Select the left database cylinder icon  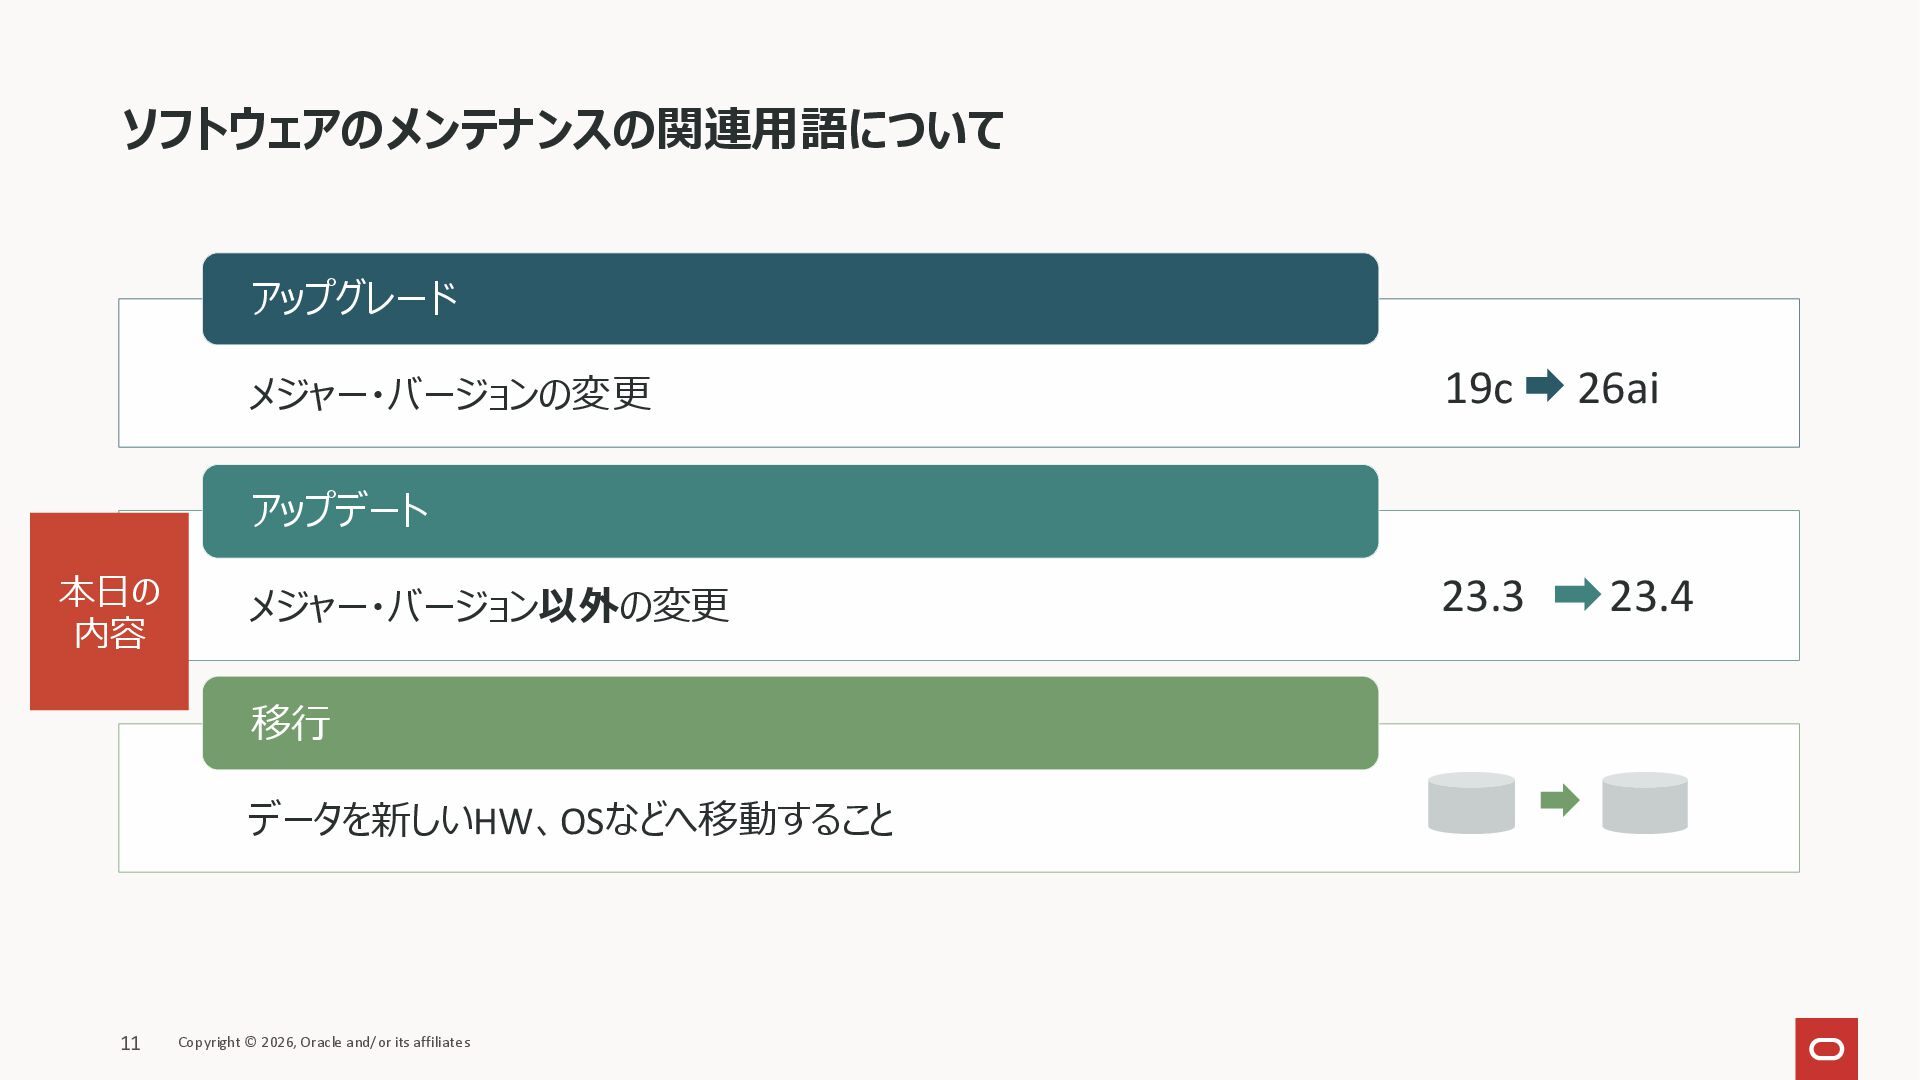click(x=1471, y=802)
